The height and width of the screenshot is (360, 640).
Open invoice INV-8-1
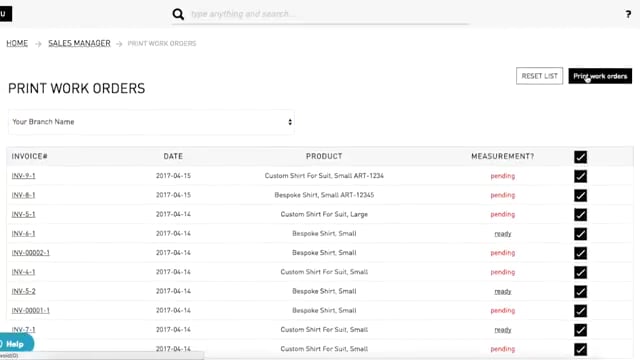23,195
